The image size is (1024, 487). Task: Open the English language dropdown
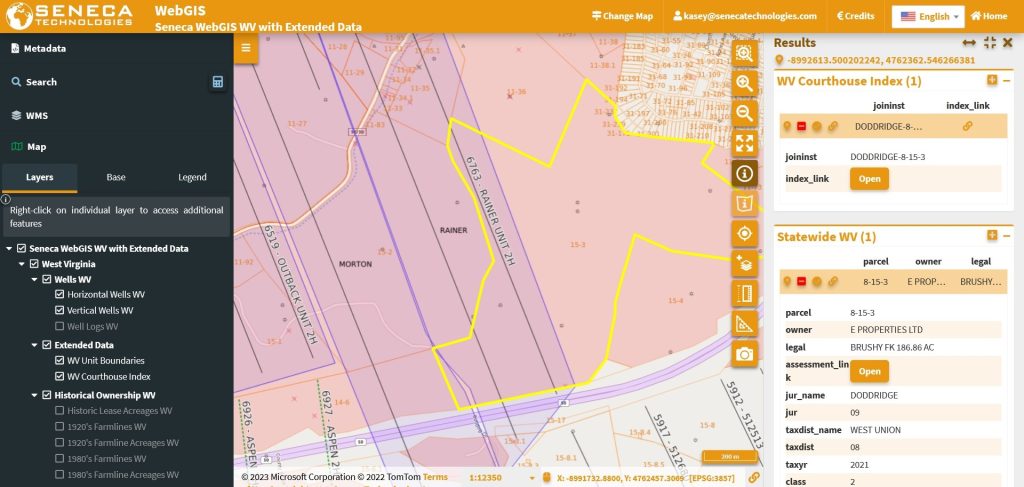click(928, 16)
